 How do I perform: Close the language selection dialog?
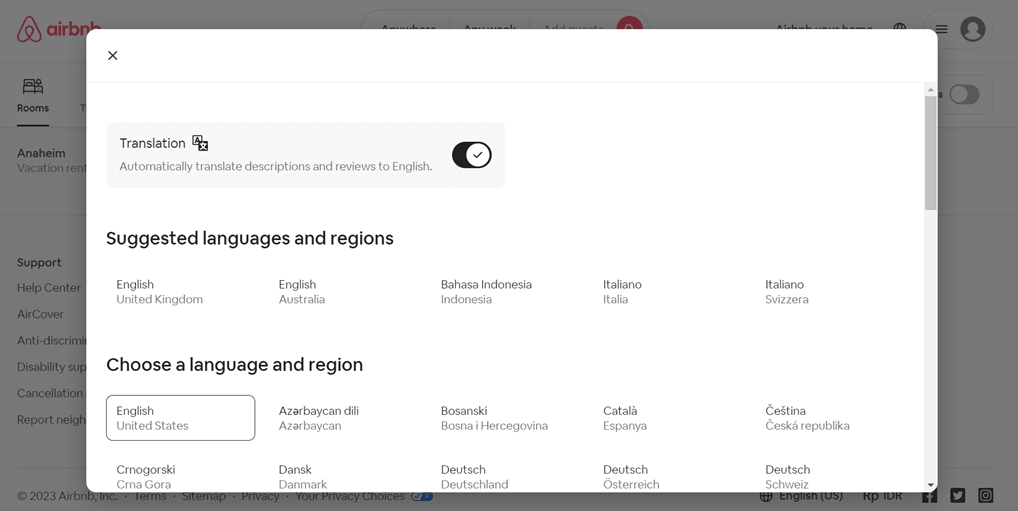click(112, 56)
